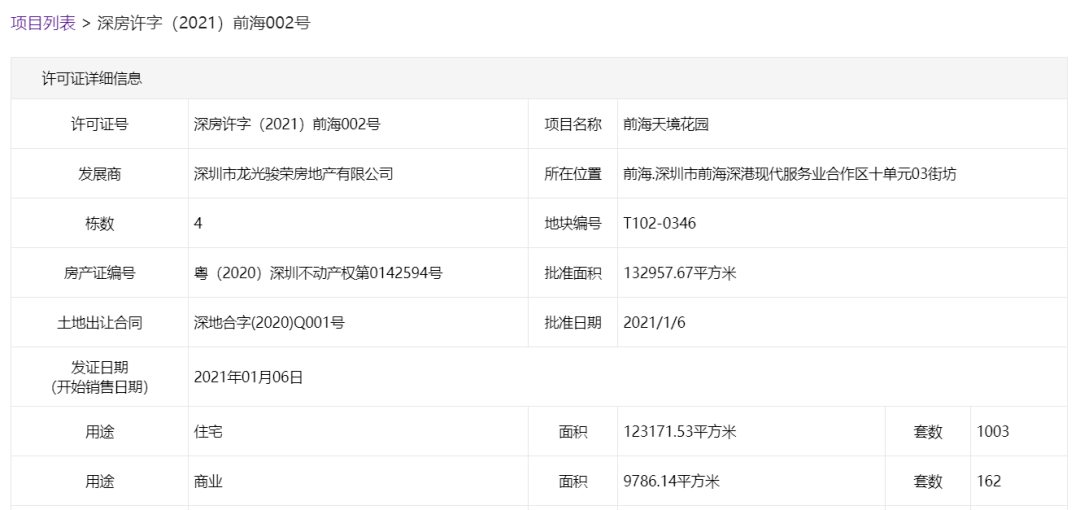
Task: Click 套数 label beside 162
Action: 928,481
